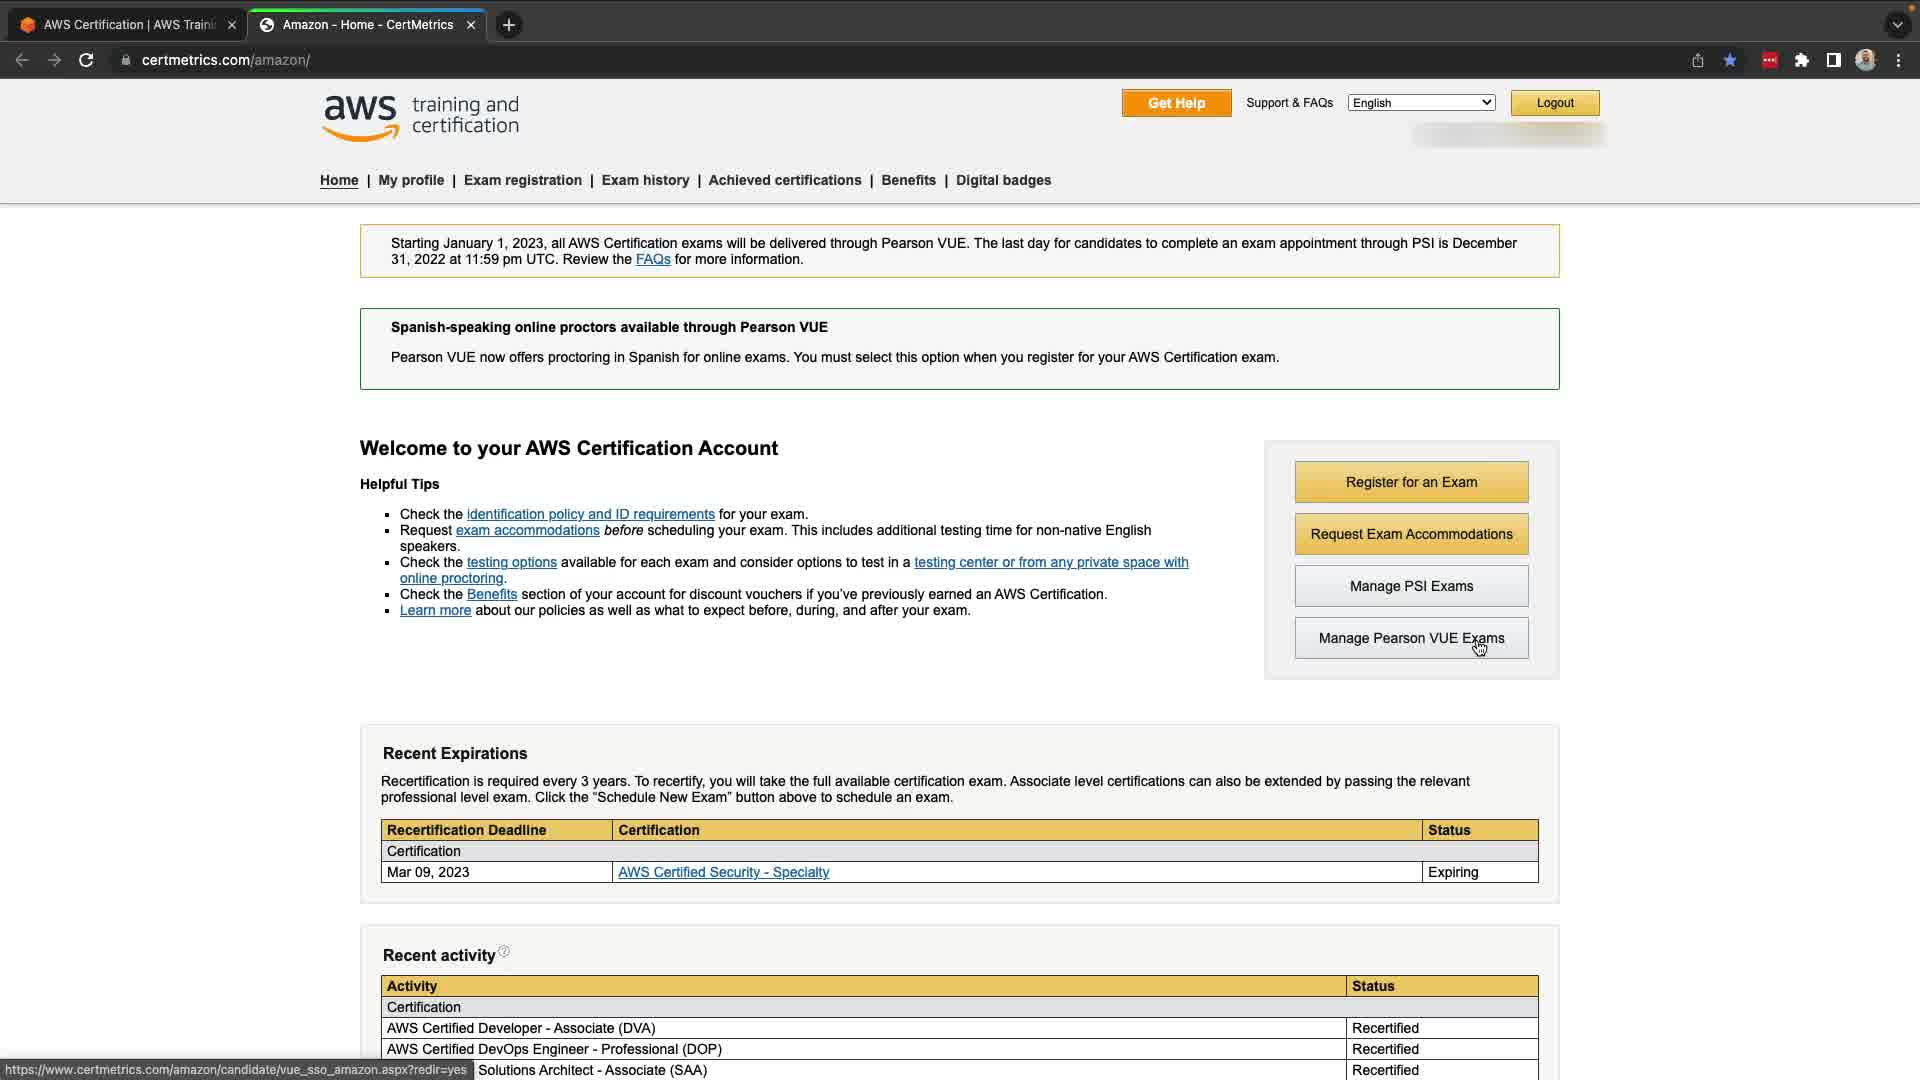This screenshot has width=1920, height=1080.
Task: Open the AWS Certified Security - Specialty link
Action: 723,872
